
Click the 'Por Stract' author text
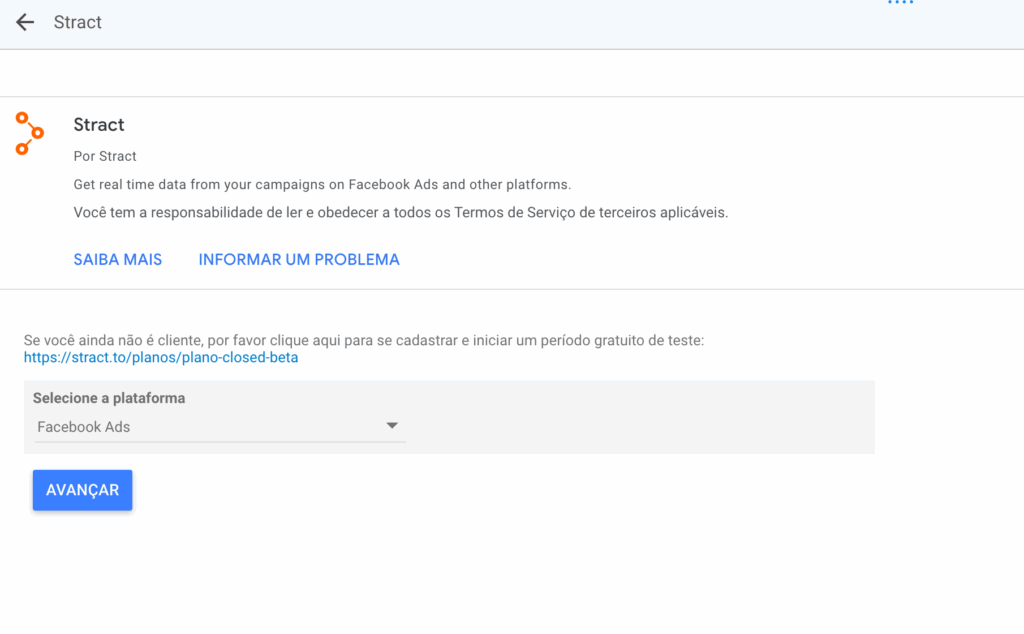pyautogui.click(x=104, y=156)
